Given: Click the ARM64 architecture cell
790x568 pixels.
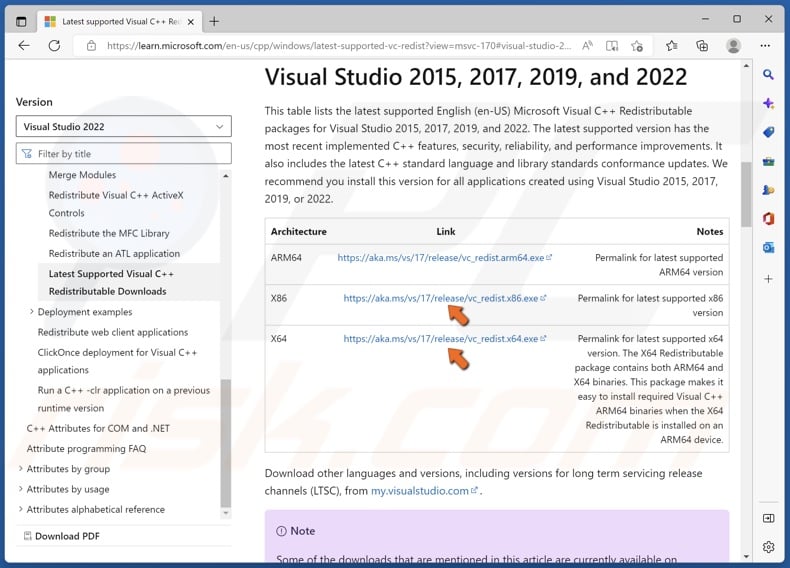Looking at the screenshot, I should click(286, 258).
